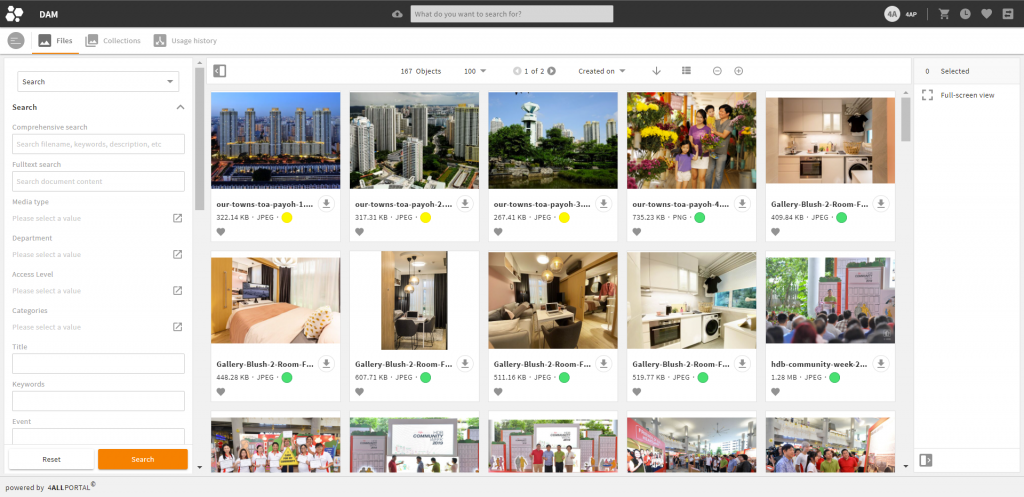Open the hamburger menu circle icon

coord(16,40)
